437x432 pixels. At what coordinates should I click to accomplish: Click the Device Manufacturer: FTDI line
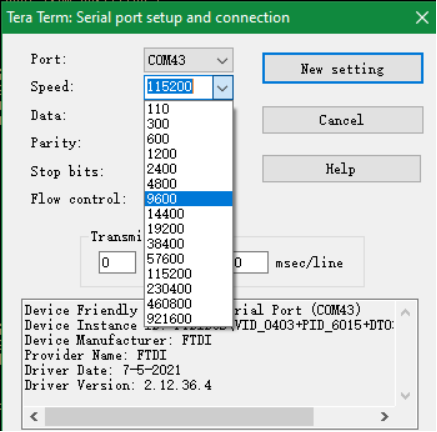pyautogui.click(x=118, y=340)
